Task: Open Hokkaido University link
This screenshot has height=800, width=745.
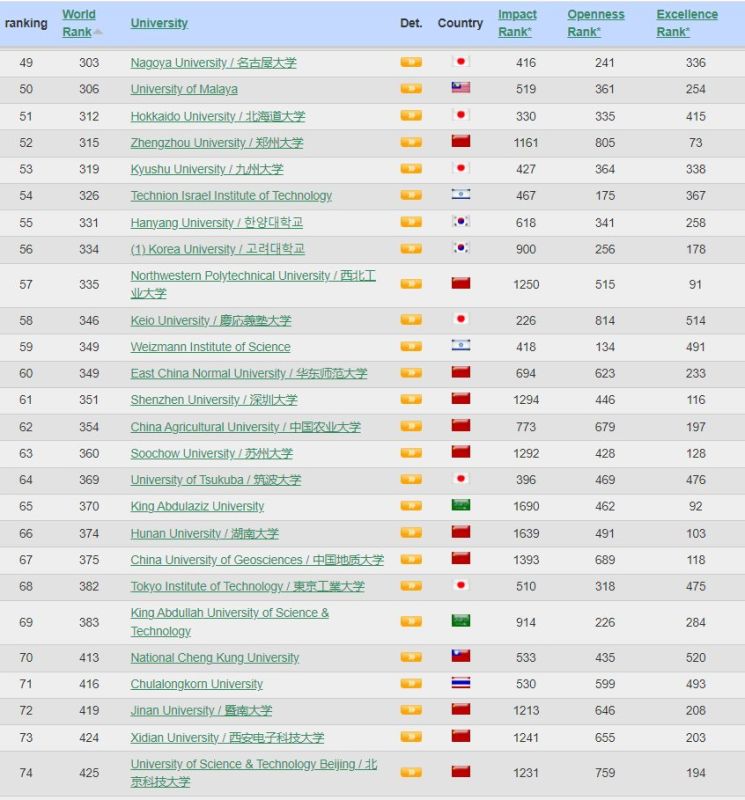Action: pos(218,116)
